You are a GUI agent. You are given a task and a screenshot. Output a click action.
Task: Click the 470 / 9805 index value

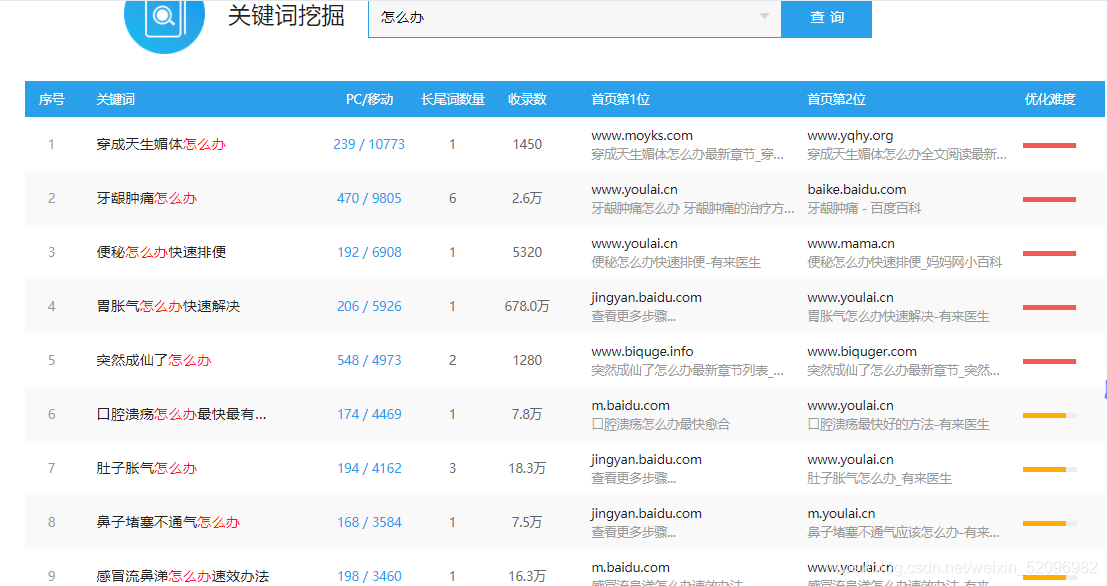coord(369,198)
